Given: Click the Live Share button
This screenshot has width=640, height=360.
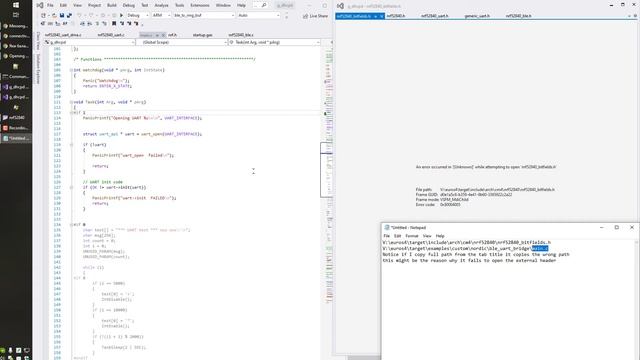Looking at the screenshot, I should pos(316,16).
